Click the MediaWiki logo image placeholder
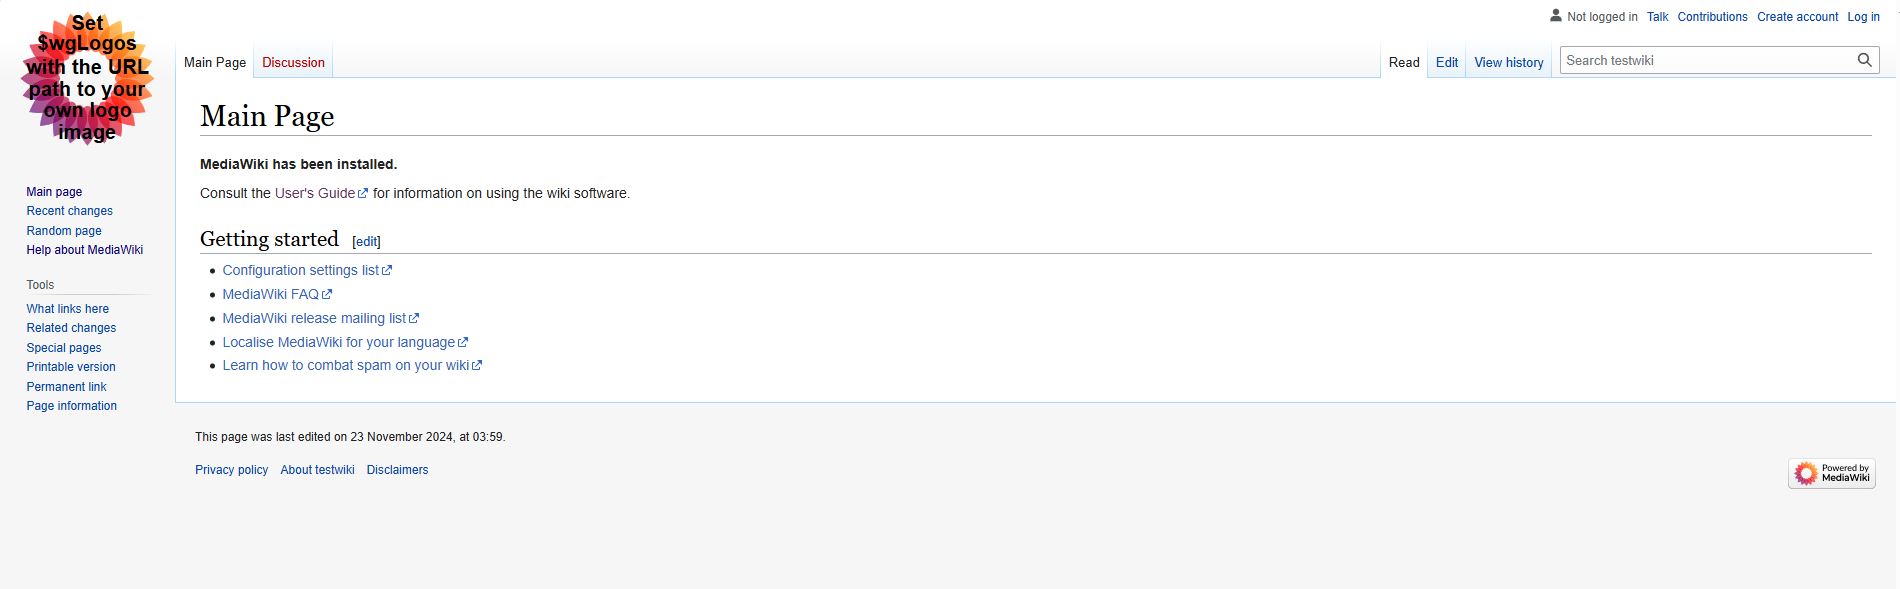 (x=87, y=79)
